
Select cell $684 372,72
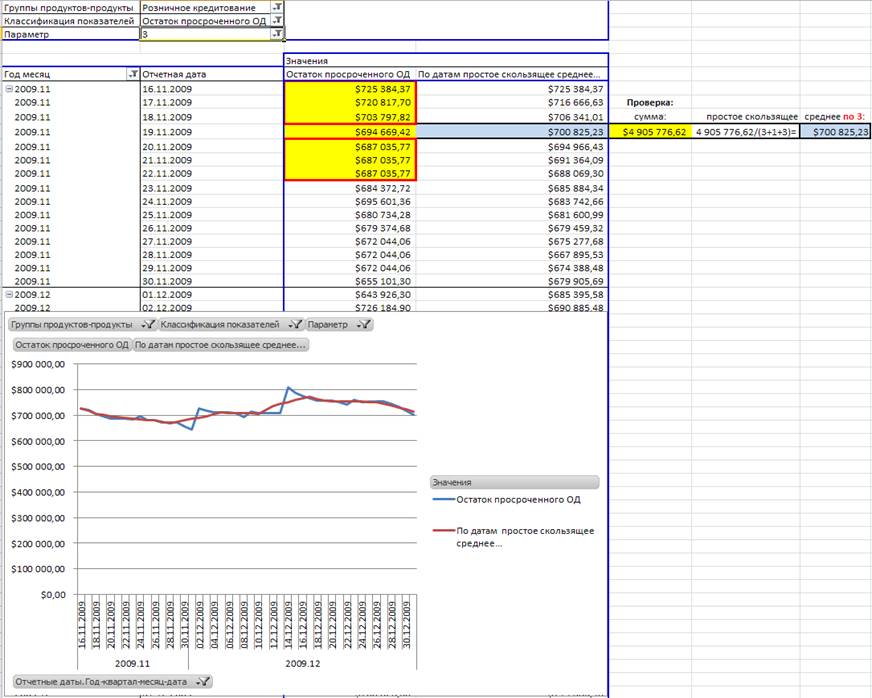(350, 188)
